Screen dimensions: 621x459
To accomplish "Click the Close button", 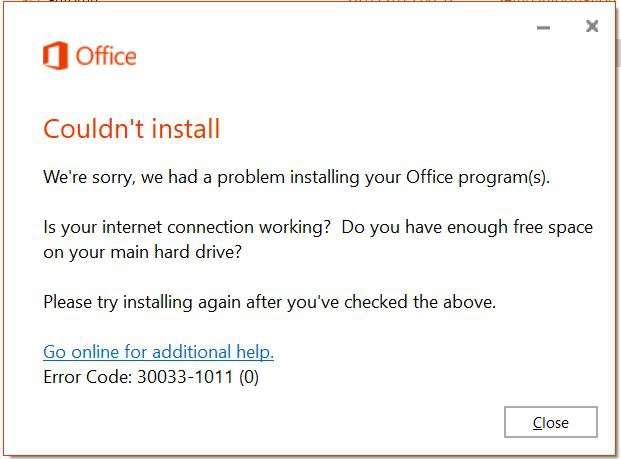I will pyautogui.click(x=551, y=422).
